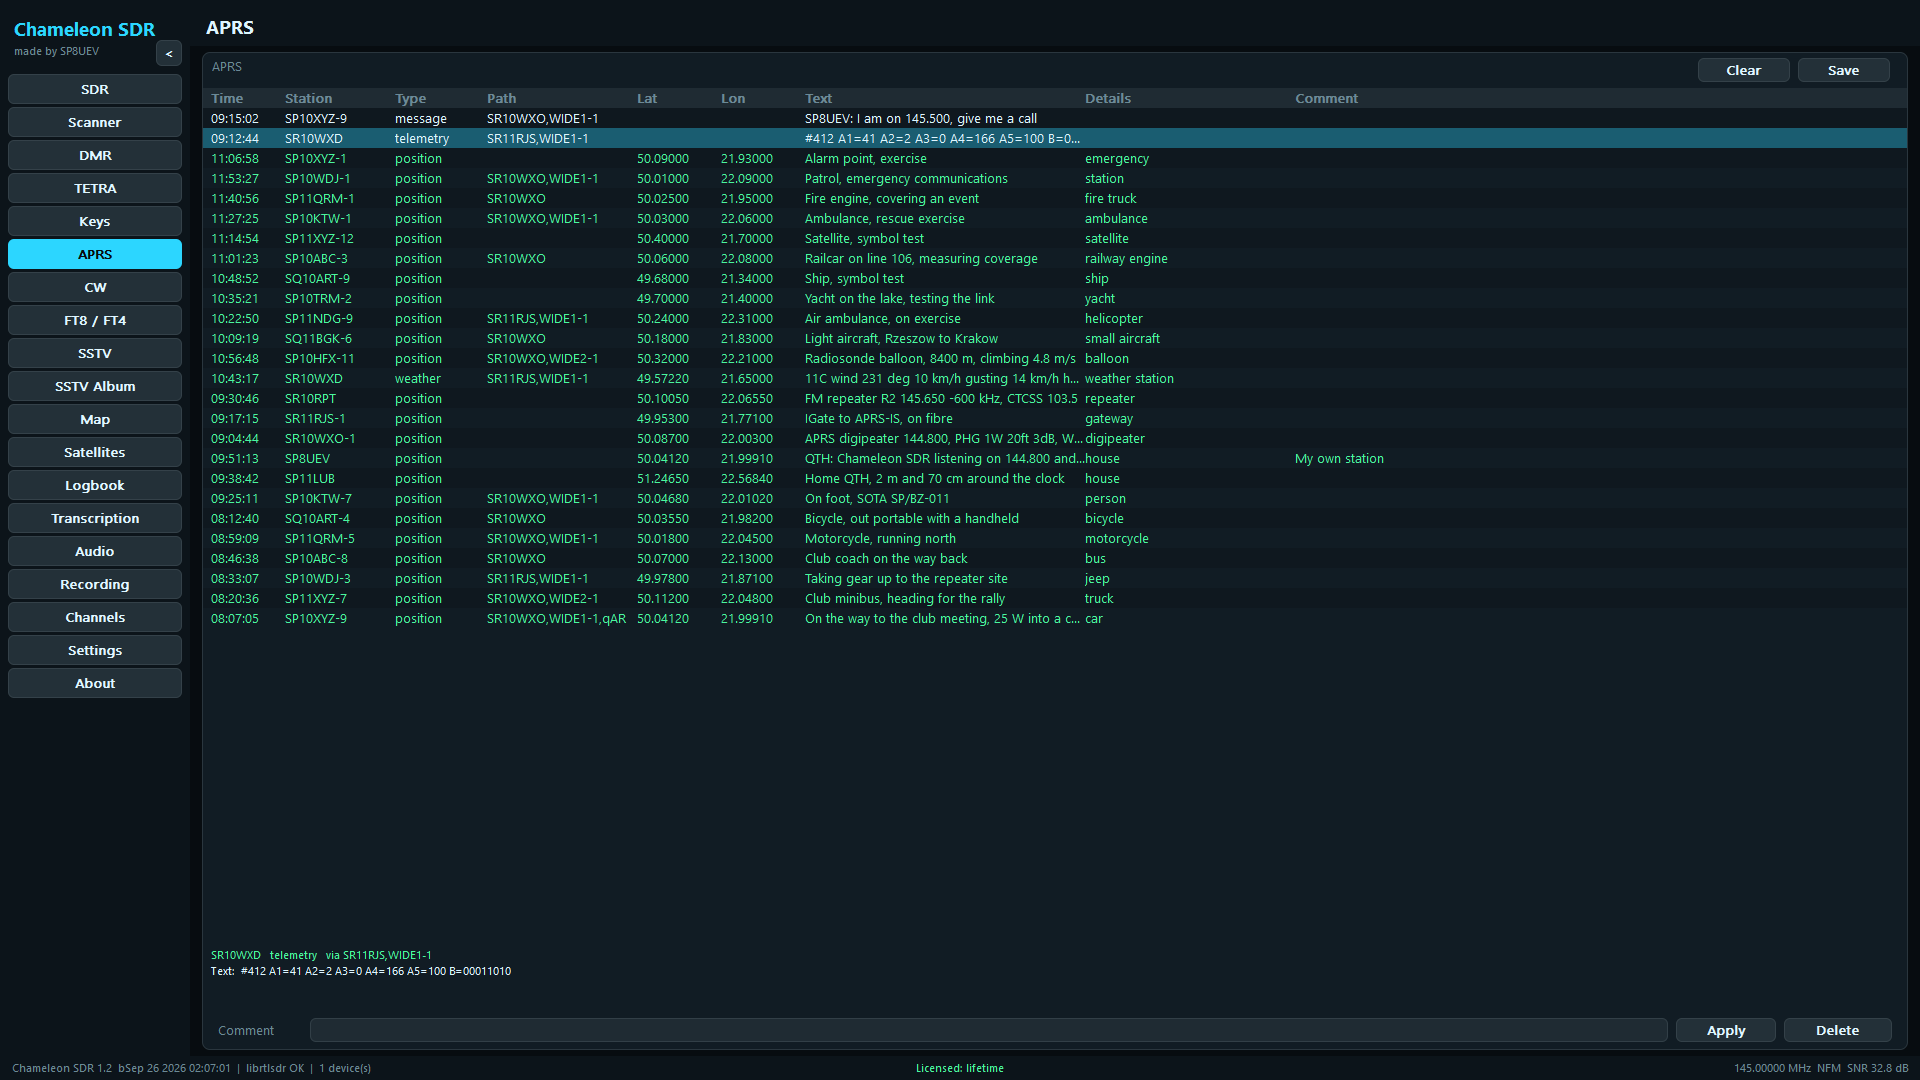Collapse the sidebar with the arrow button
The height and width of the screenshot is (1080, 1920).
pos(169,54)
